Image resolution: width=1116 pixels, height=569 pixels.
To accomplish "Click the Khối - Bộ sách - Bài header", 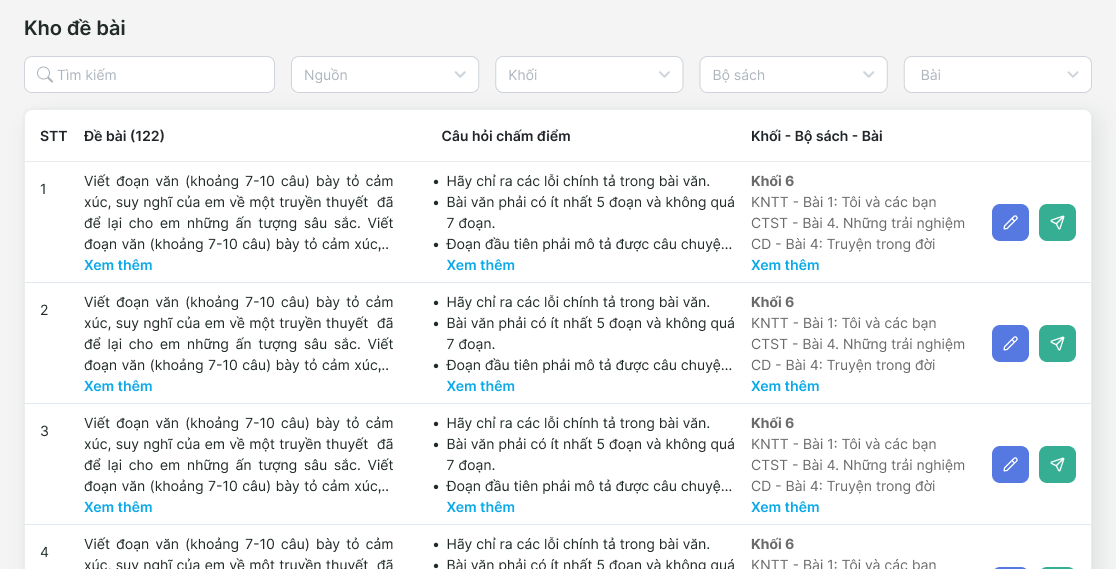I will pos(816,136).
